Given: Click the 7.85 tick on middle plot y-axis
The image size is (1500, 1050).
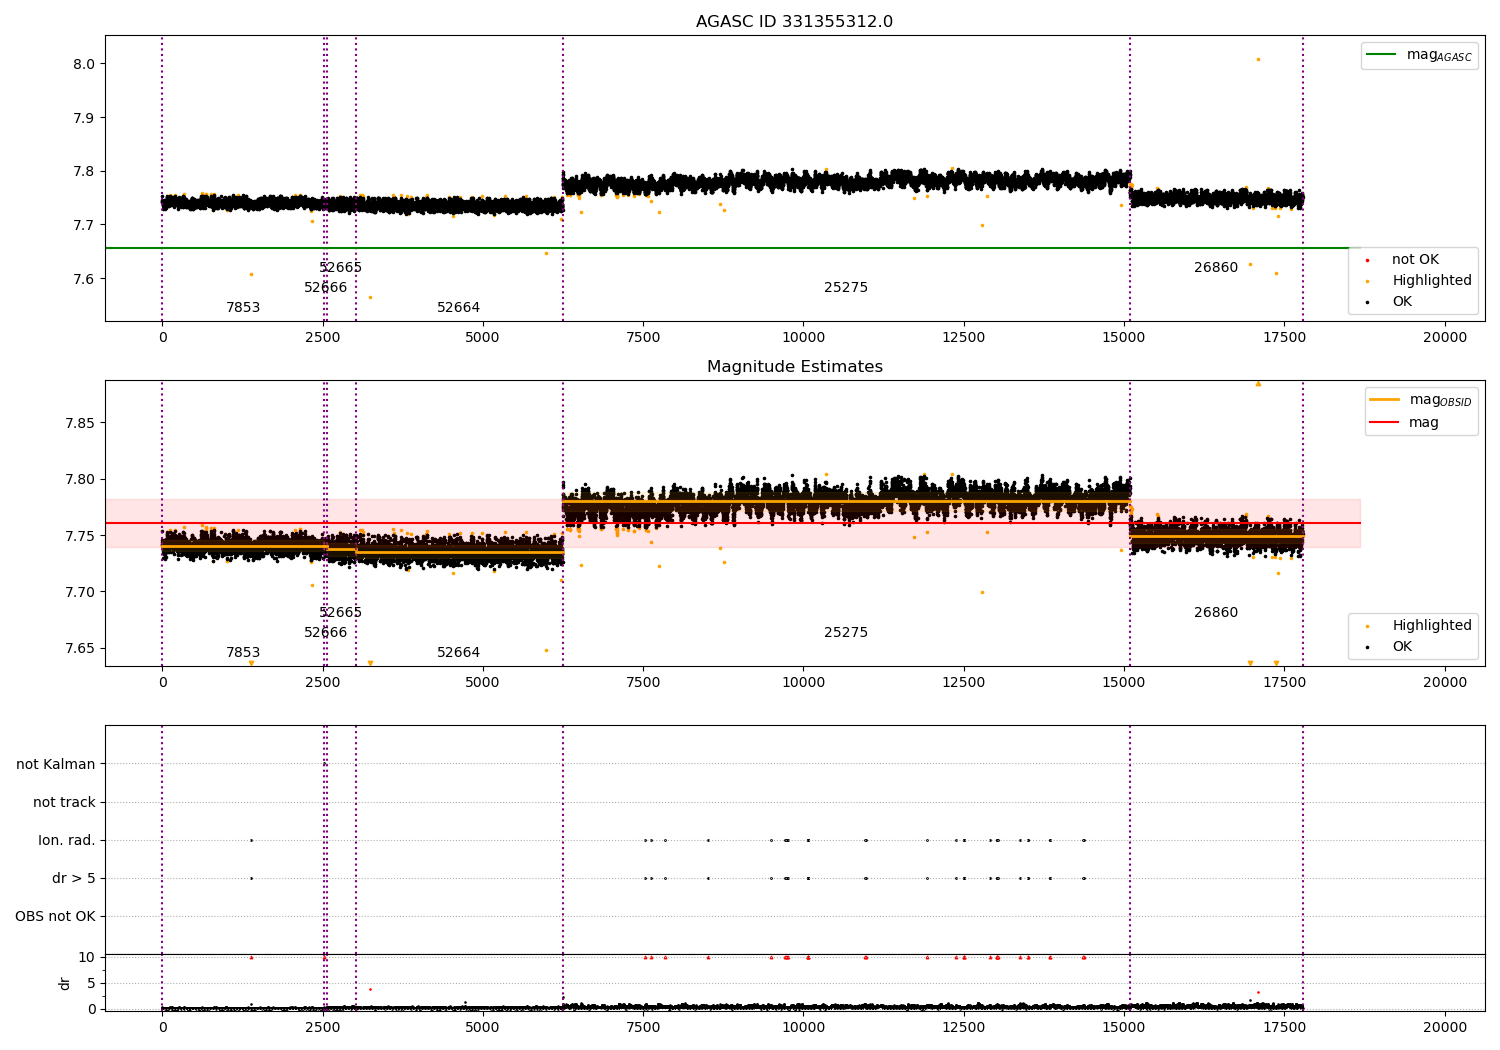Looking at the screenshot, I should click(x=81, y=424).
